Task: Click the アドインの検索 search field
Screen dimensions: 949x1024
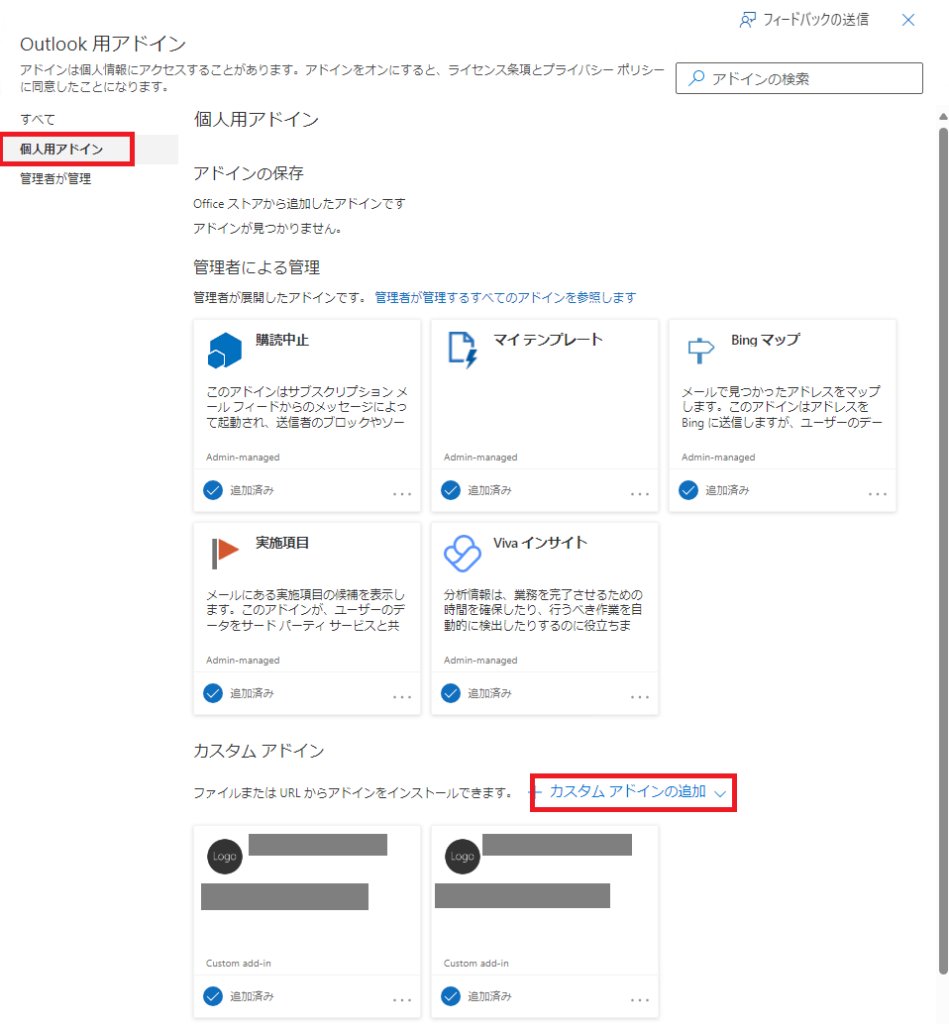Action: (x=810, y=78)
